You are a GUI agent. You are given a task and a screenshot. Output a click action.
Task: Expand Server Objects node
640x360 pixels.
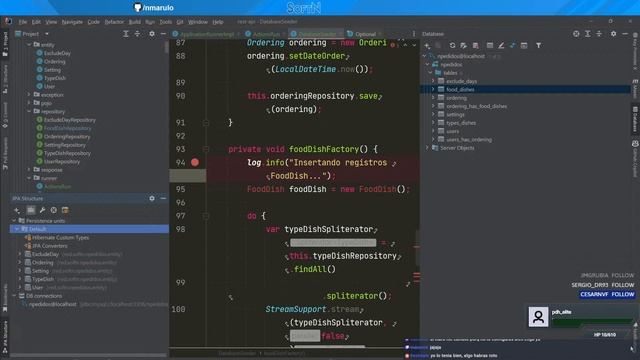(427, 148)
